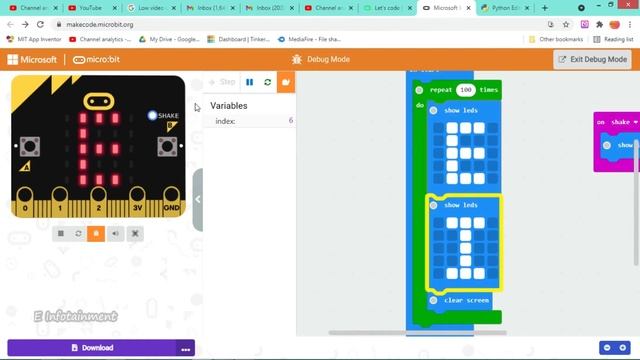Switch to the Python Ed tab
Image resolution: width=640 pixels, height=360 pixels.
click(x=505, y=8)
